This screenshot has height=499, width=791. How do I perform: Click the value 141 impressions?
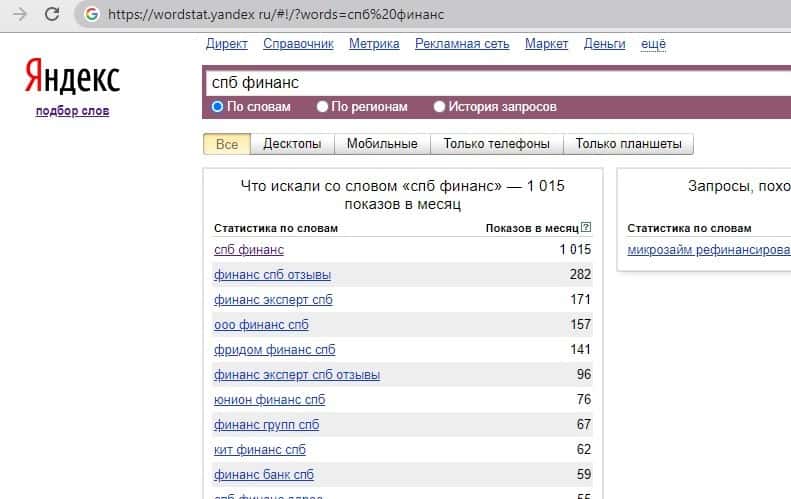point(581,349)
